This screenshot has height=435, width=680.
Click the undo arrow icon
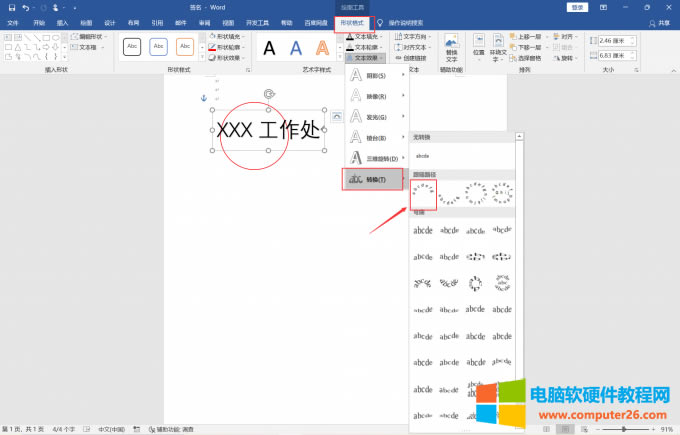point(27,7)
